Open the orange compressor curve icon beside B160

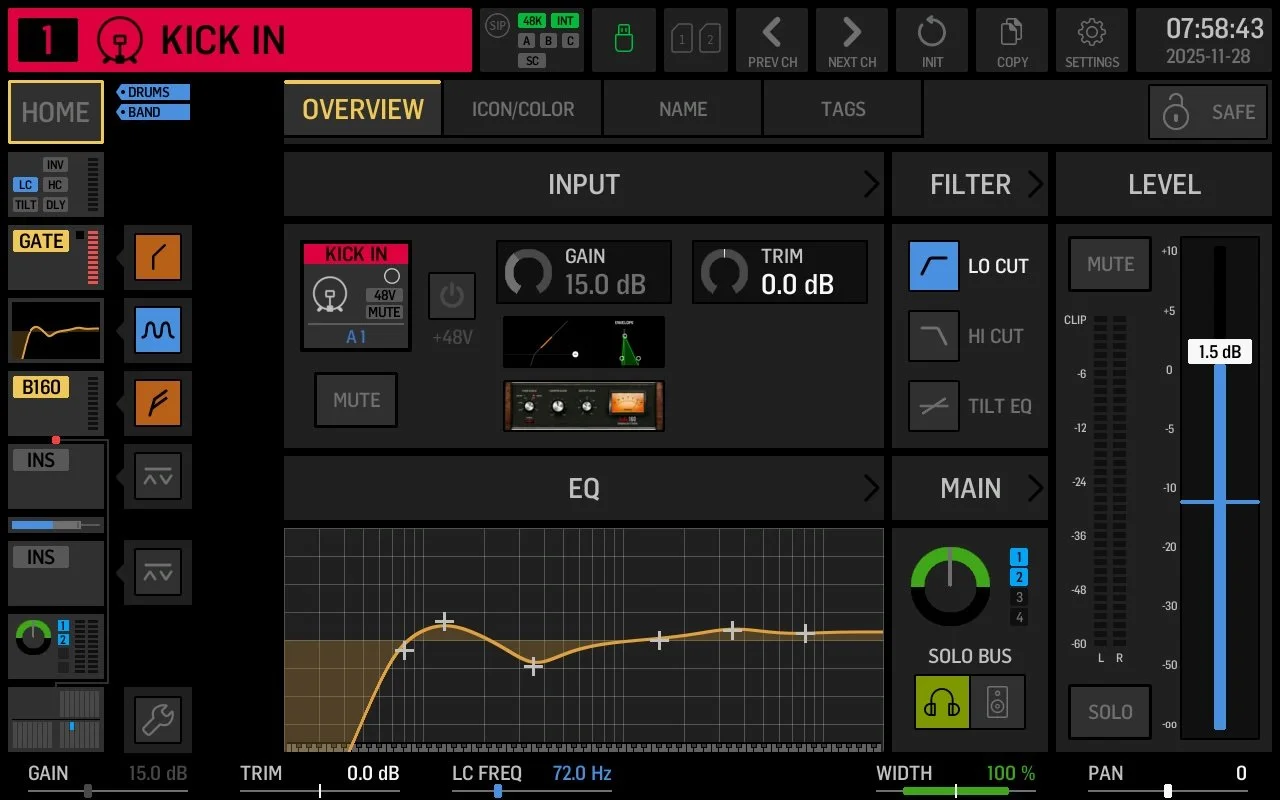tap(158, 403)
